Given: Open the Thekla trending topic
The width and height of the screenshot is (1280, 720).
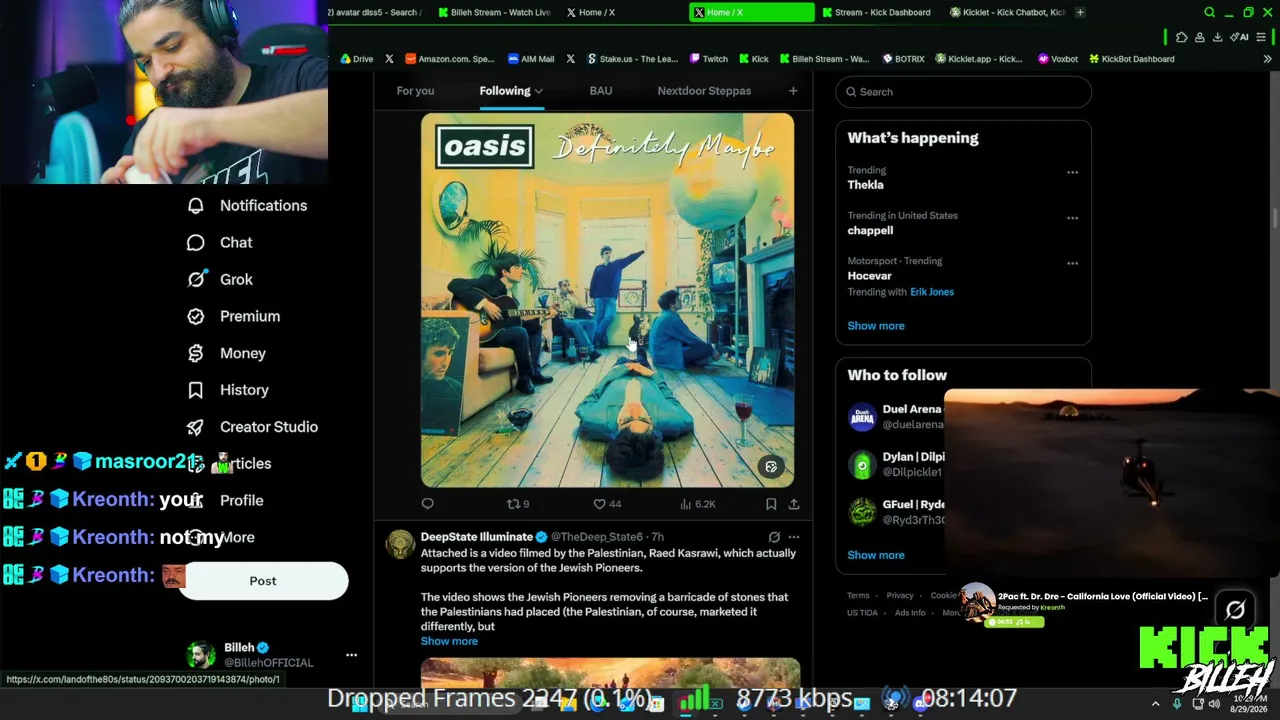Looking at the screenshot, I should (x=866, y=185).
